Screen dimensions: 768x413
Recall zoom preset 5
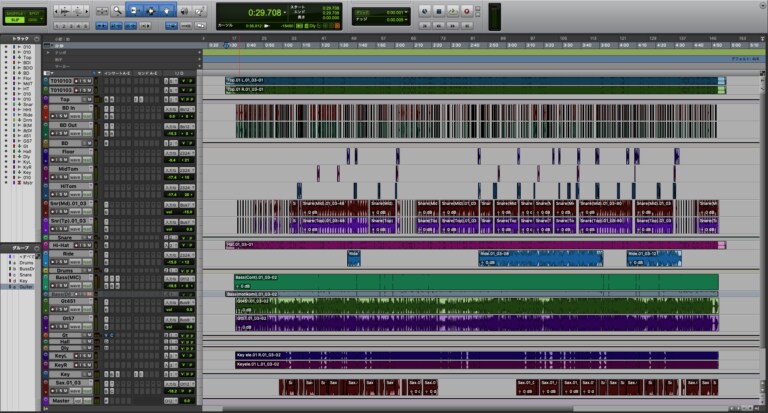pos(86,26)
